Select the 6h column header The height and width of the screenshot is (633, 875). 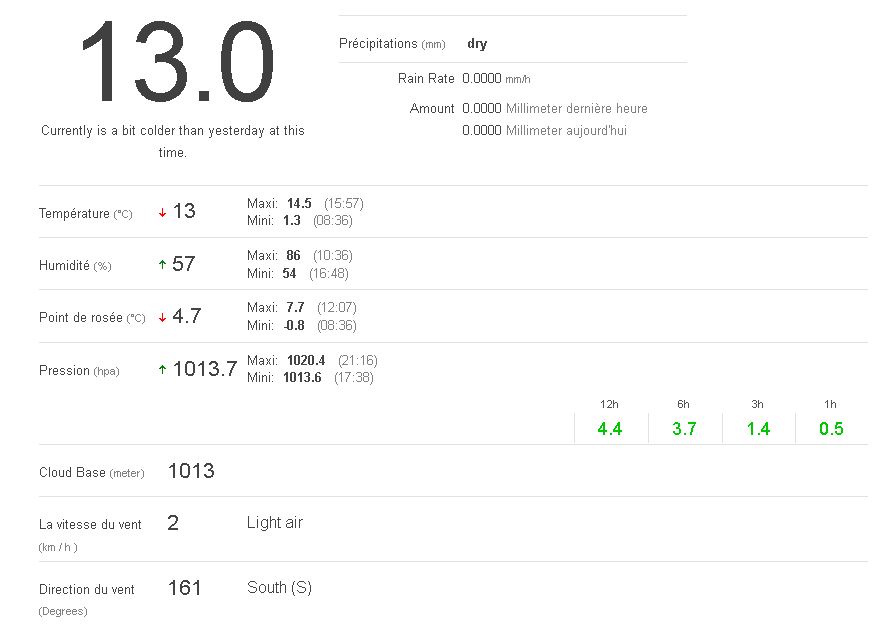coord(683,404)
